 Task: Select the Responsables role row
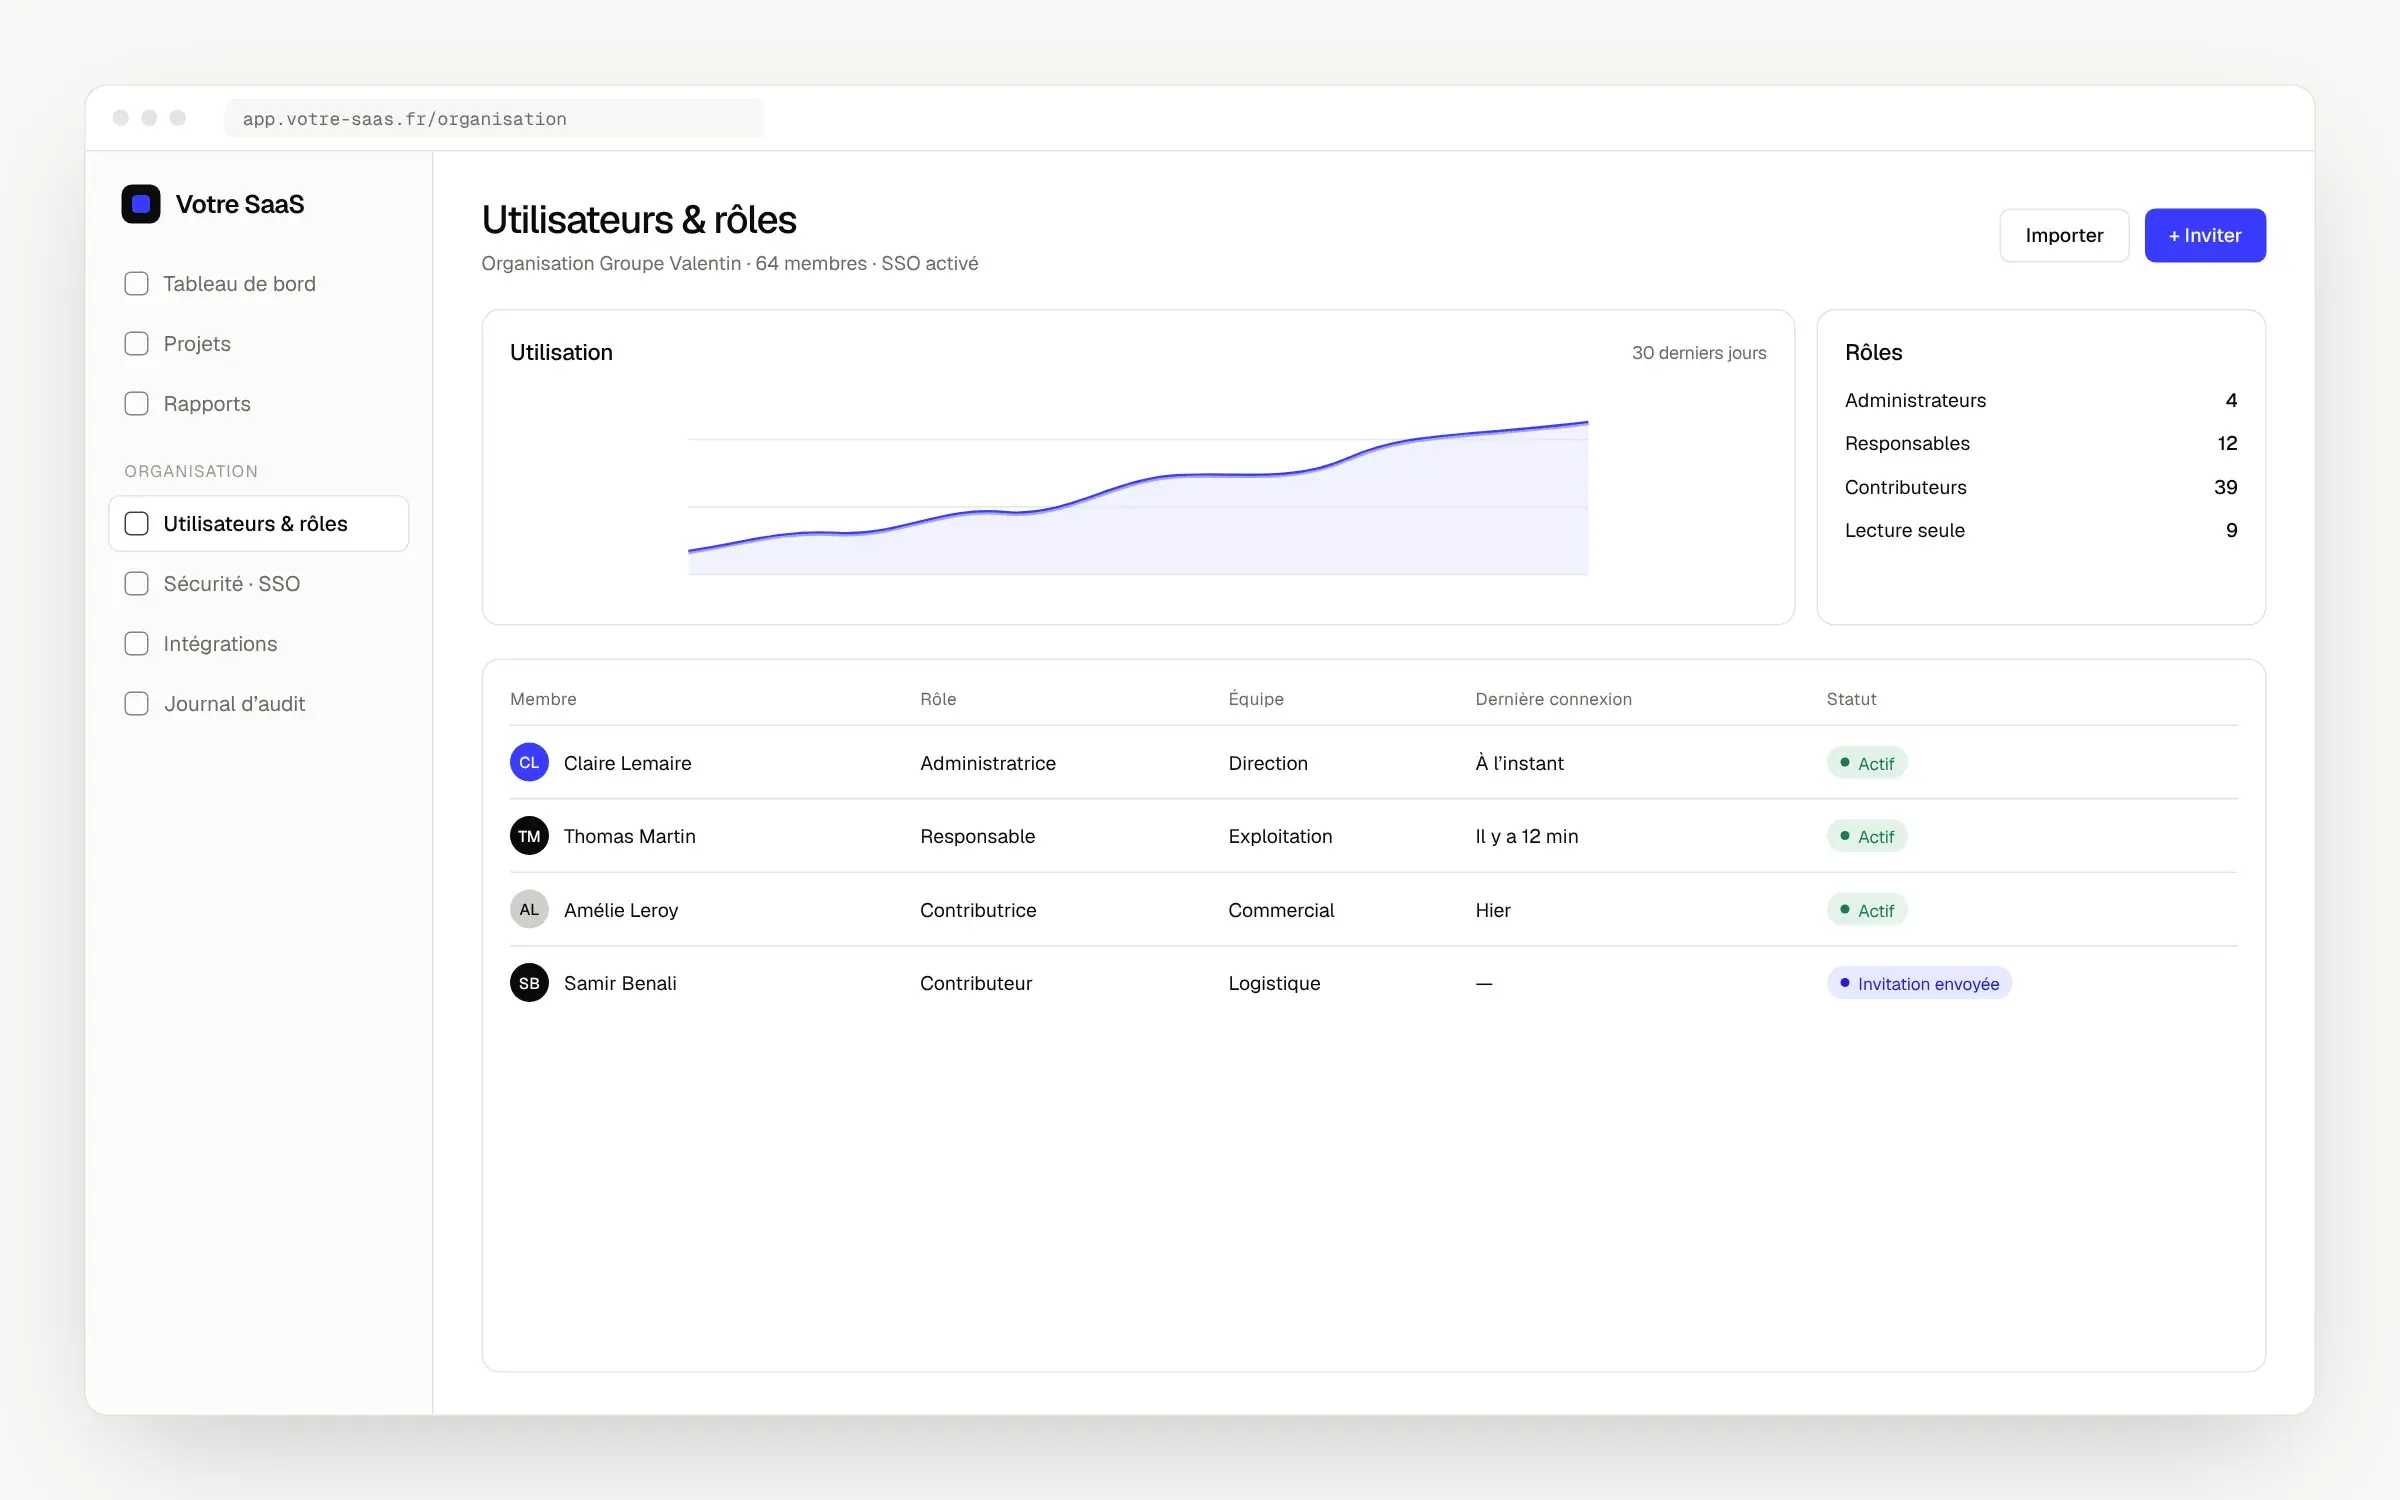coord(2041,443)
